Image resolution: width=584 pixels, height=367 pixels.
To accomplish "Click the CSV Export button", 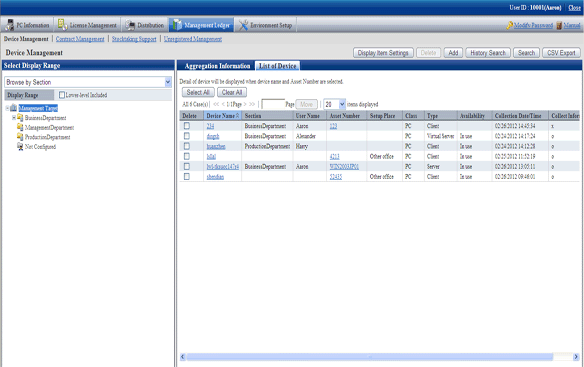I will (x=561, y=53).
